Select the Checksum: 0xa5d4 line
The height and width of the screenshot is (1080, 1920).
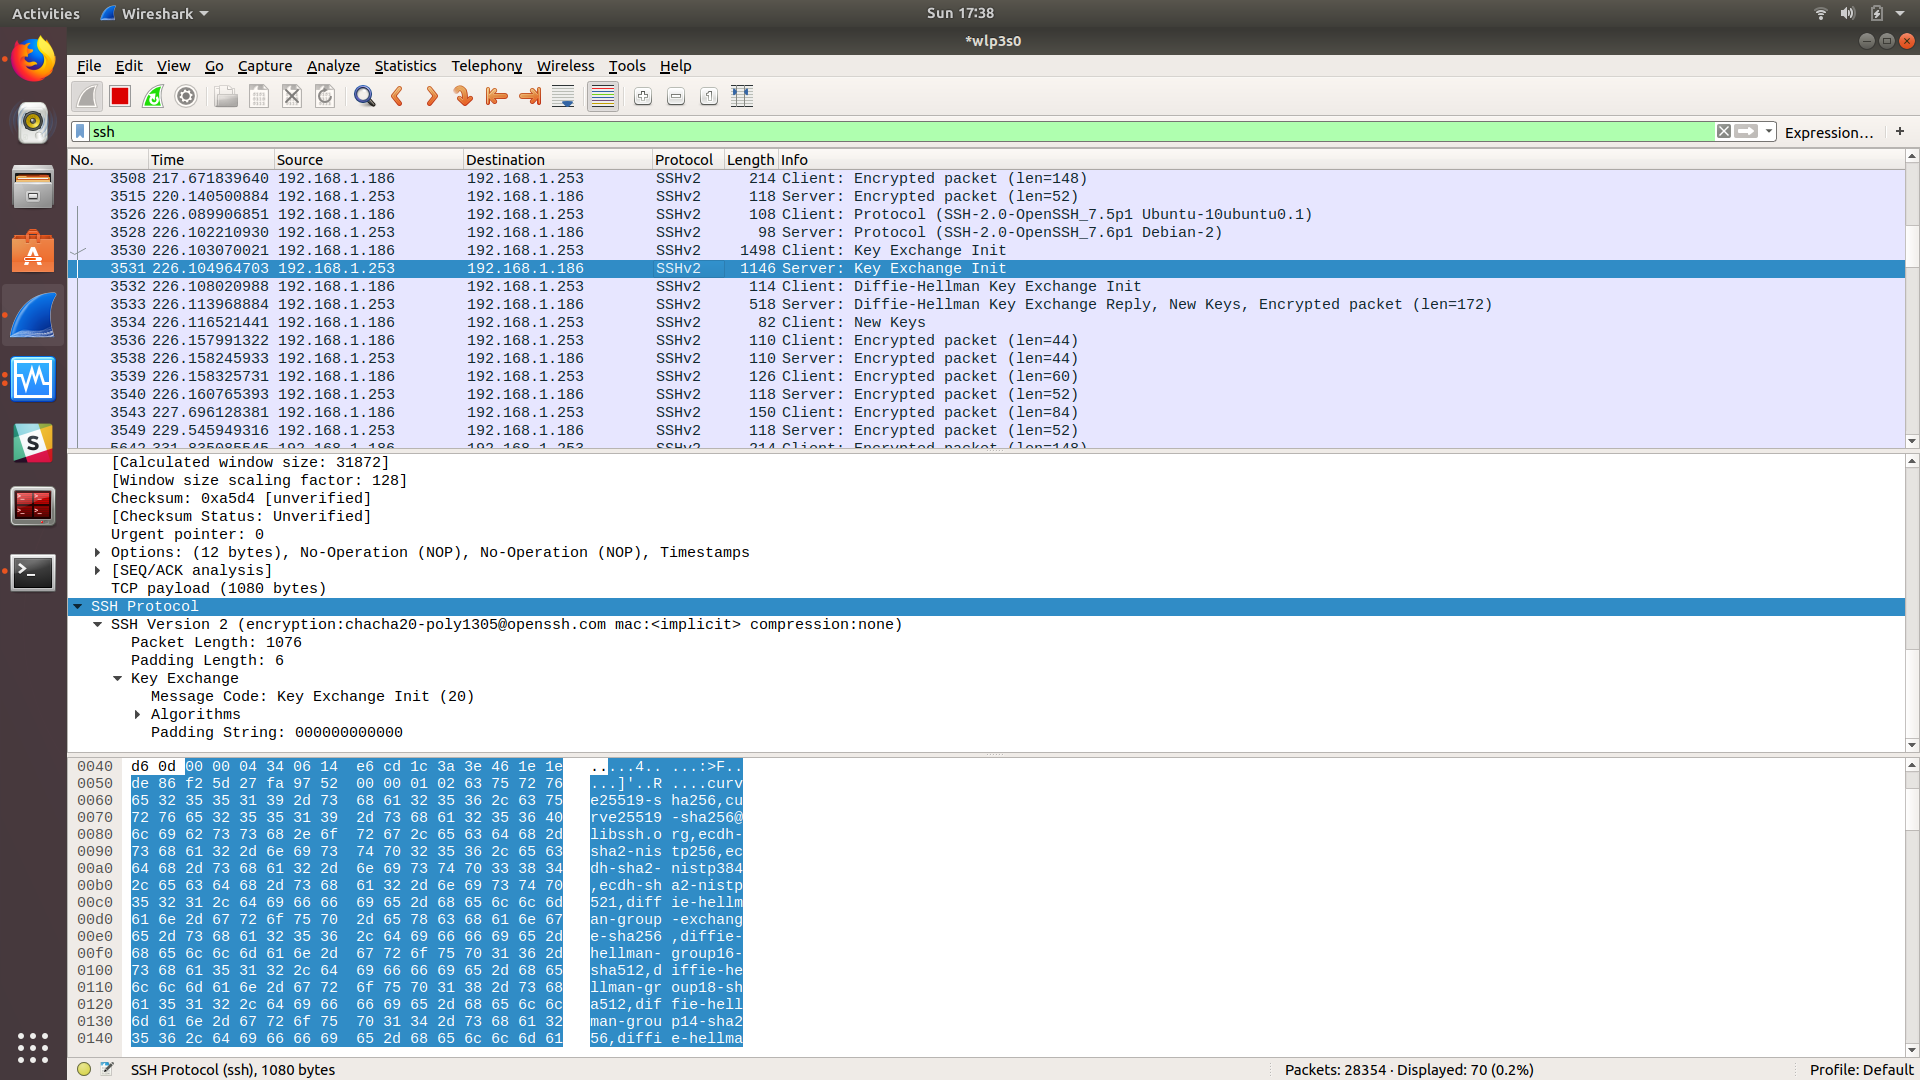click(x=986, y=498)
